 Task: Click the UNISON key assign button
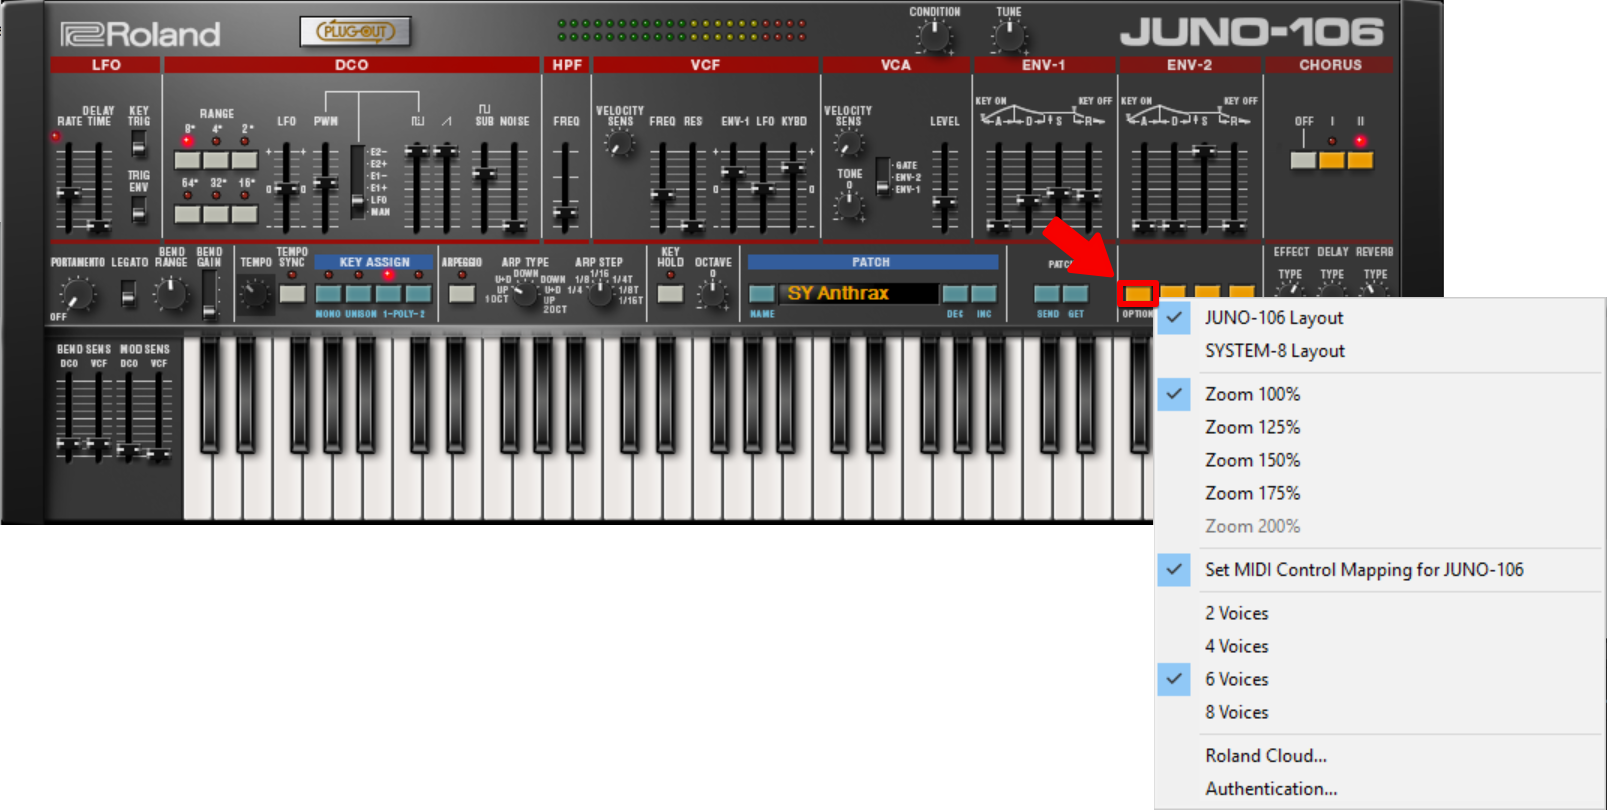tap(358, 293)
